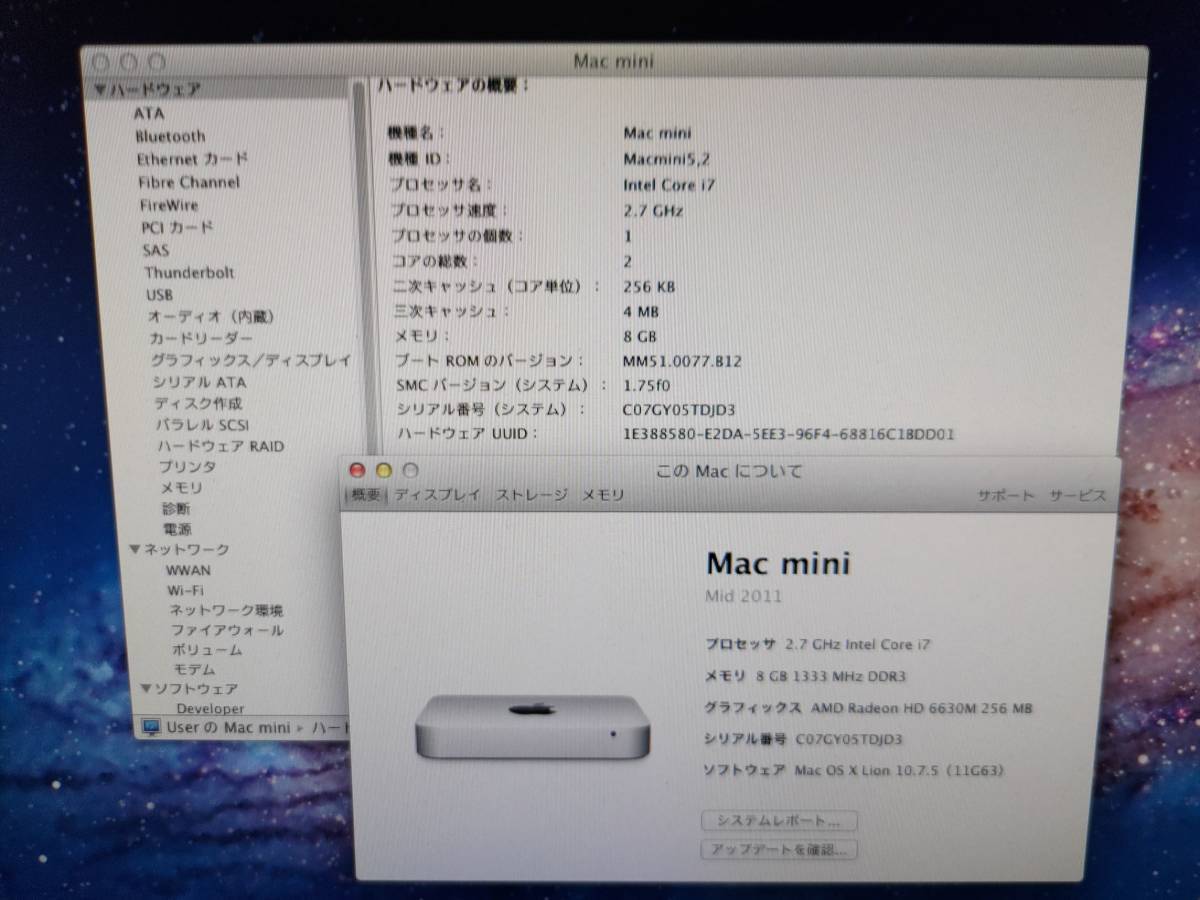The image size is (1200, 900).
Task: Click the computer icon in path bar
Action: pos(151,727)
